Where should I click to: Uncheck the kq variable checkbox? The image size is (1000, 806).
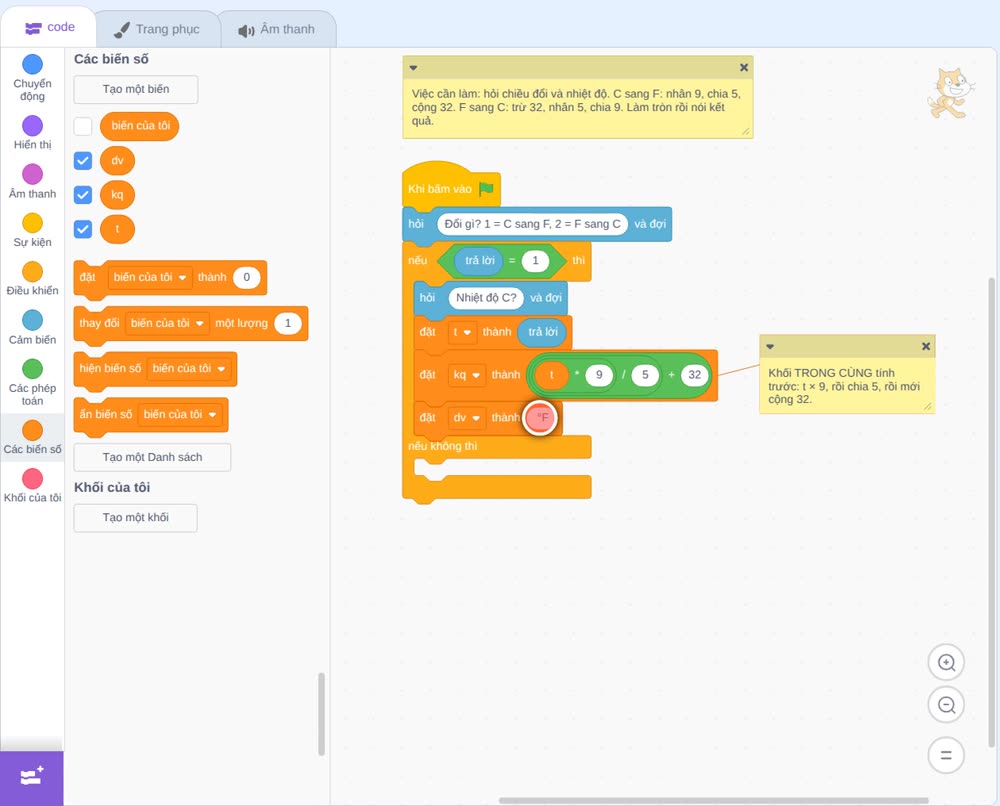[x=83, y=194]
